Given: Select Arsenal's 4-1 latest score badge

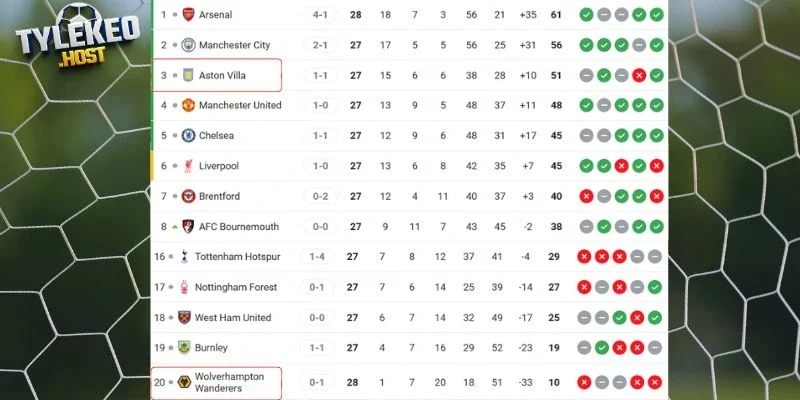Looking at the screenshot, I should pos(319,15).
